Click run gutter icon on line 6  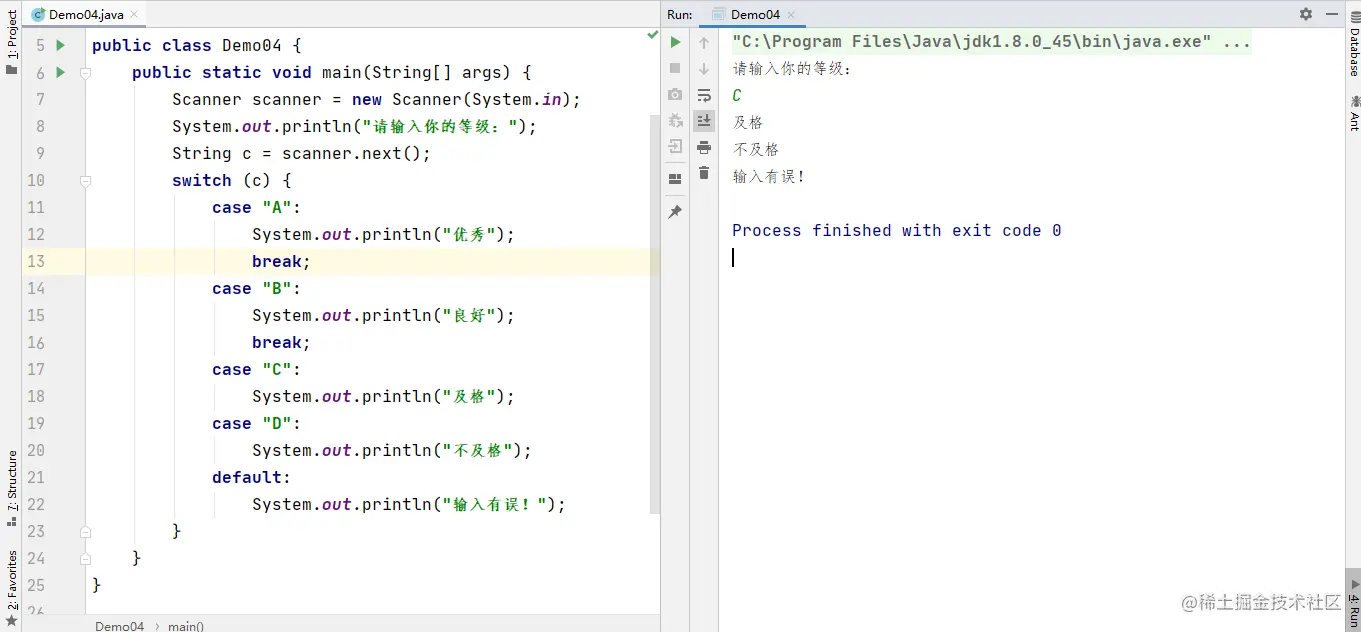click(x=61, y=72)
